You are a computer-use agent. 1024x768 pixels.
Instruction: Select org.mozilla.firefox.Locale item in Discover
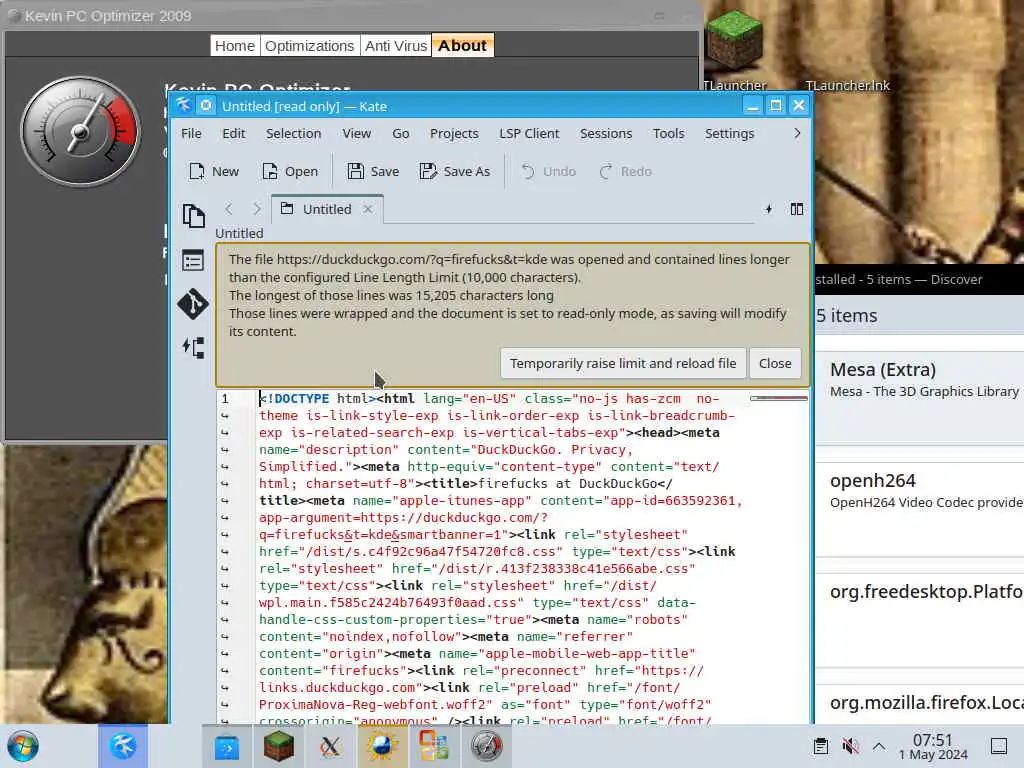tap(920, 704)
